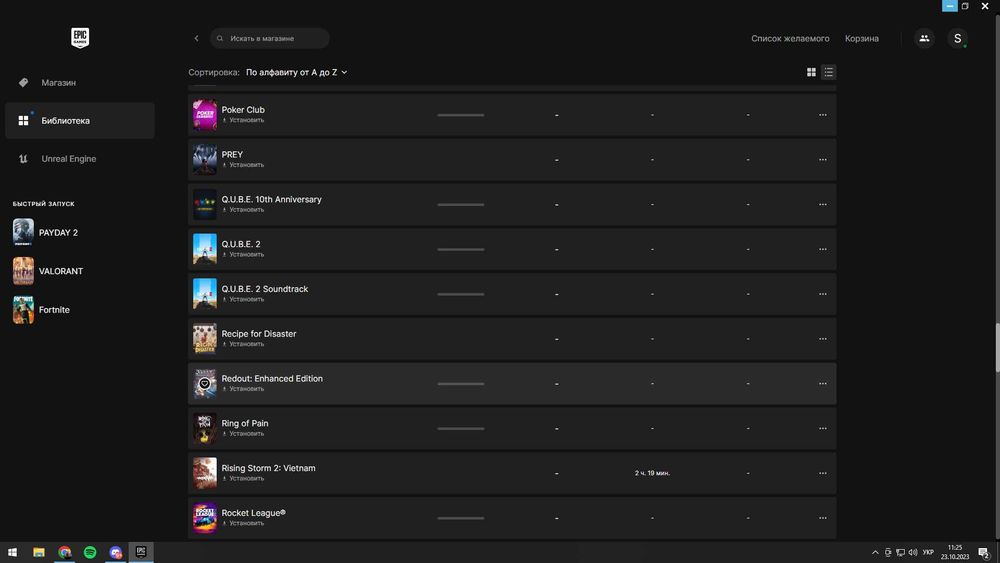Open the Unreal Engine section
This screenshot has width=1000, height=563.
click(x=68, y=159)
